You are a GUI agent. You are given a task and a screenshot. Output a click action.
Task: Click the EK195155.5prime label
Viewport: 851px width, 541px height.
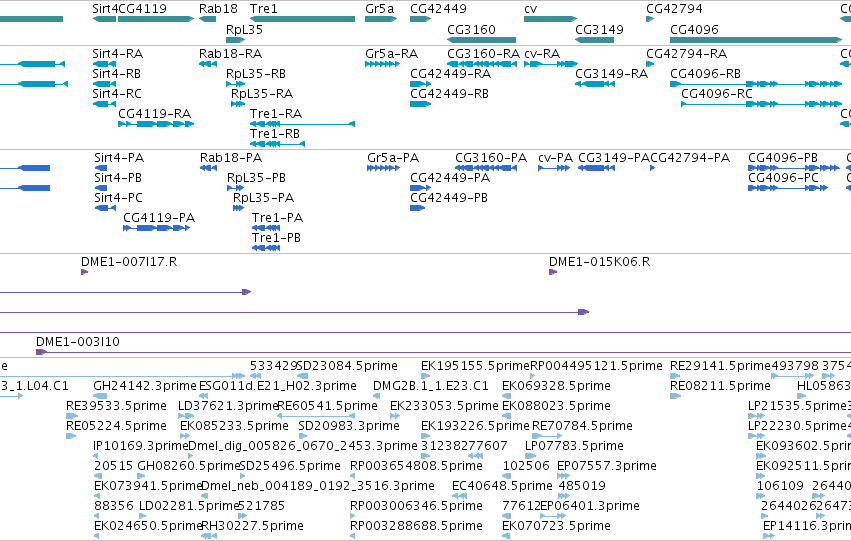pos(475,366)
